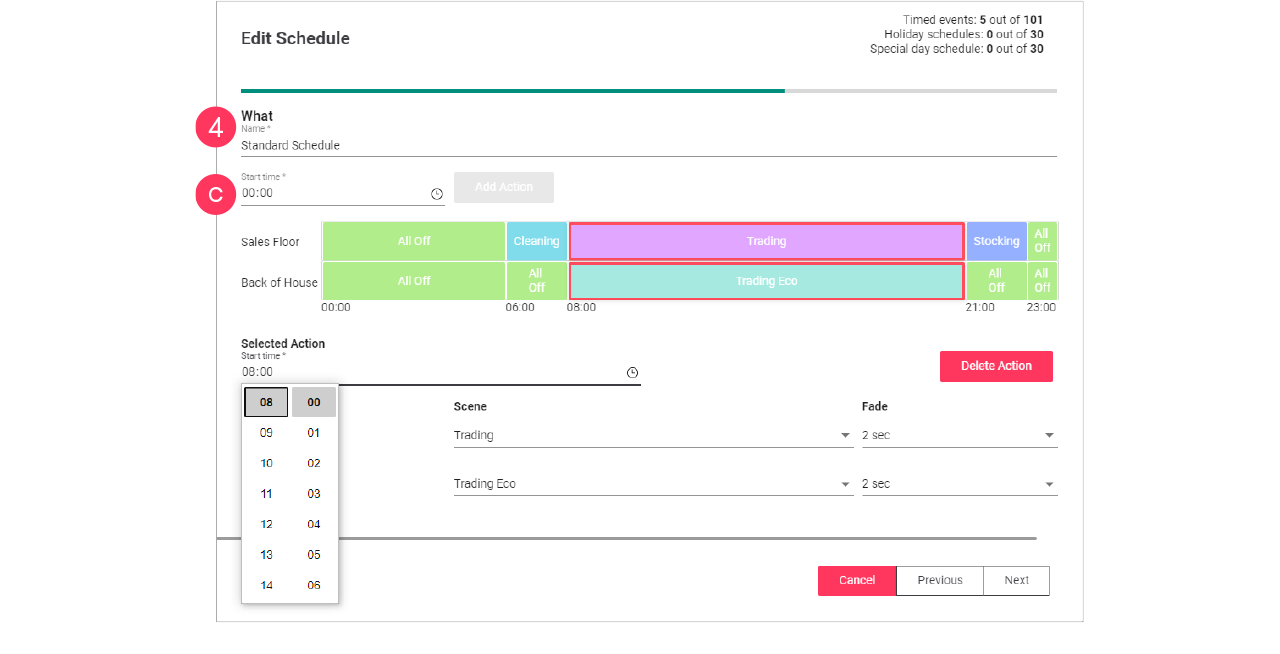This screenshot has height=654, width=1280.
Task: Select minute 05 in the time picker
Action: coord(313,554)
